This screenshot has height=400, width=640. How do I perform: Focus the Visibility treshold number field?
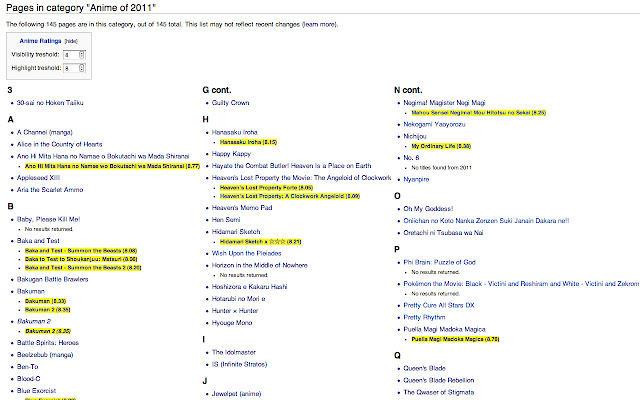74,55
